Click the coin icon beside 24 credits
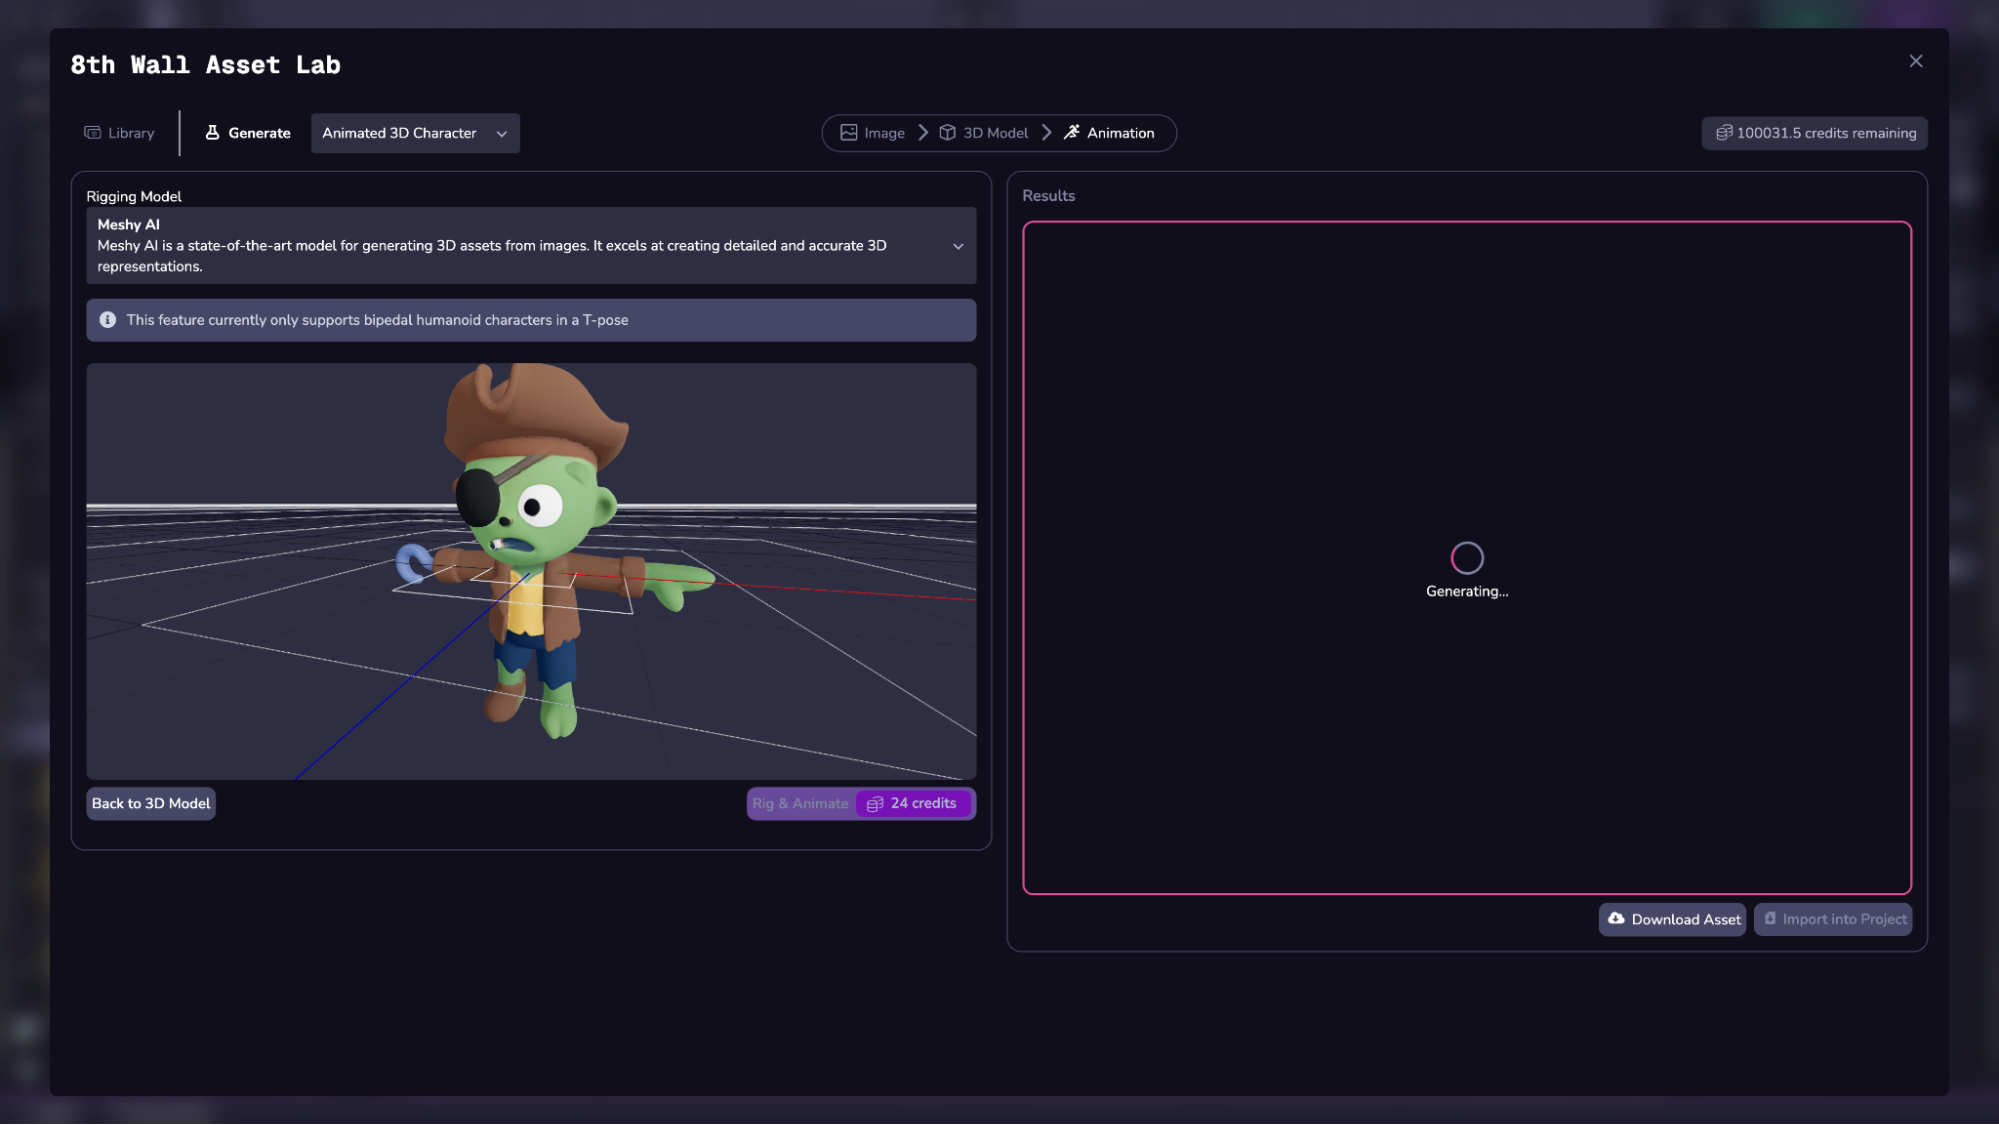The height and width of the screenshot is (1125, 1999). click(x=875, y=804)
